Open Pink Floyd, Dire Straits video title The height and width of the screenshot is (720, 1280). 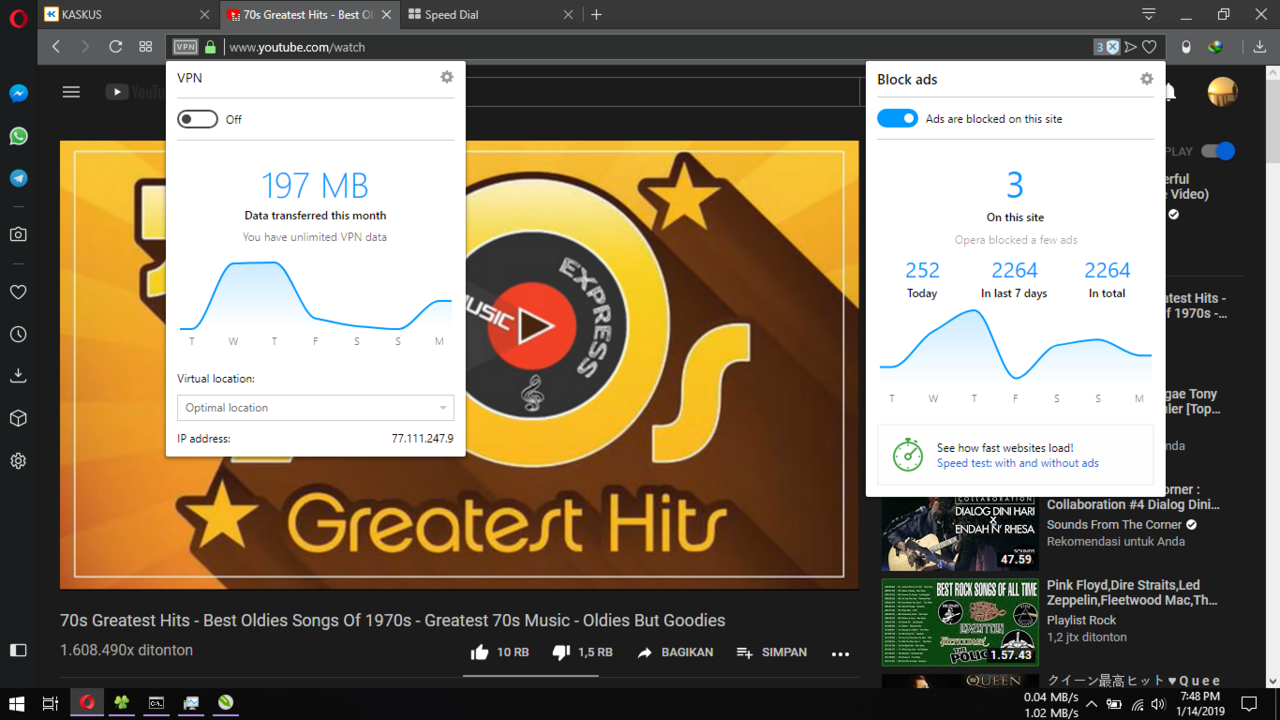1132,593
